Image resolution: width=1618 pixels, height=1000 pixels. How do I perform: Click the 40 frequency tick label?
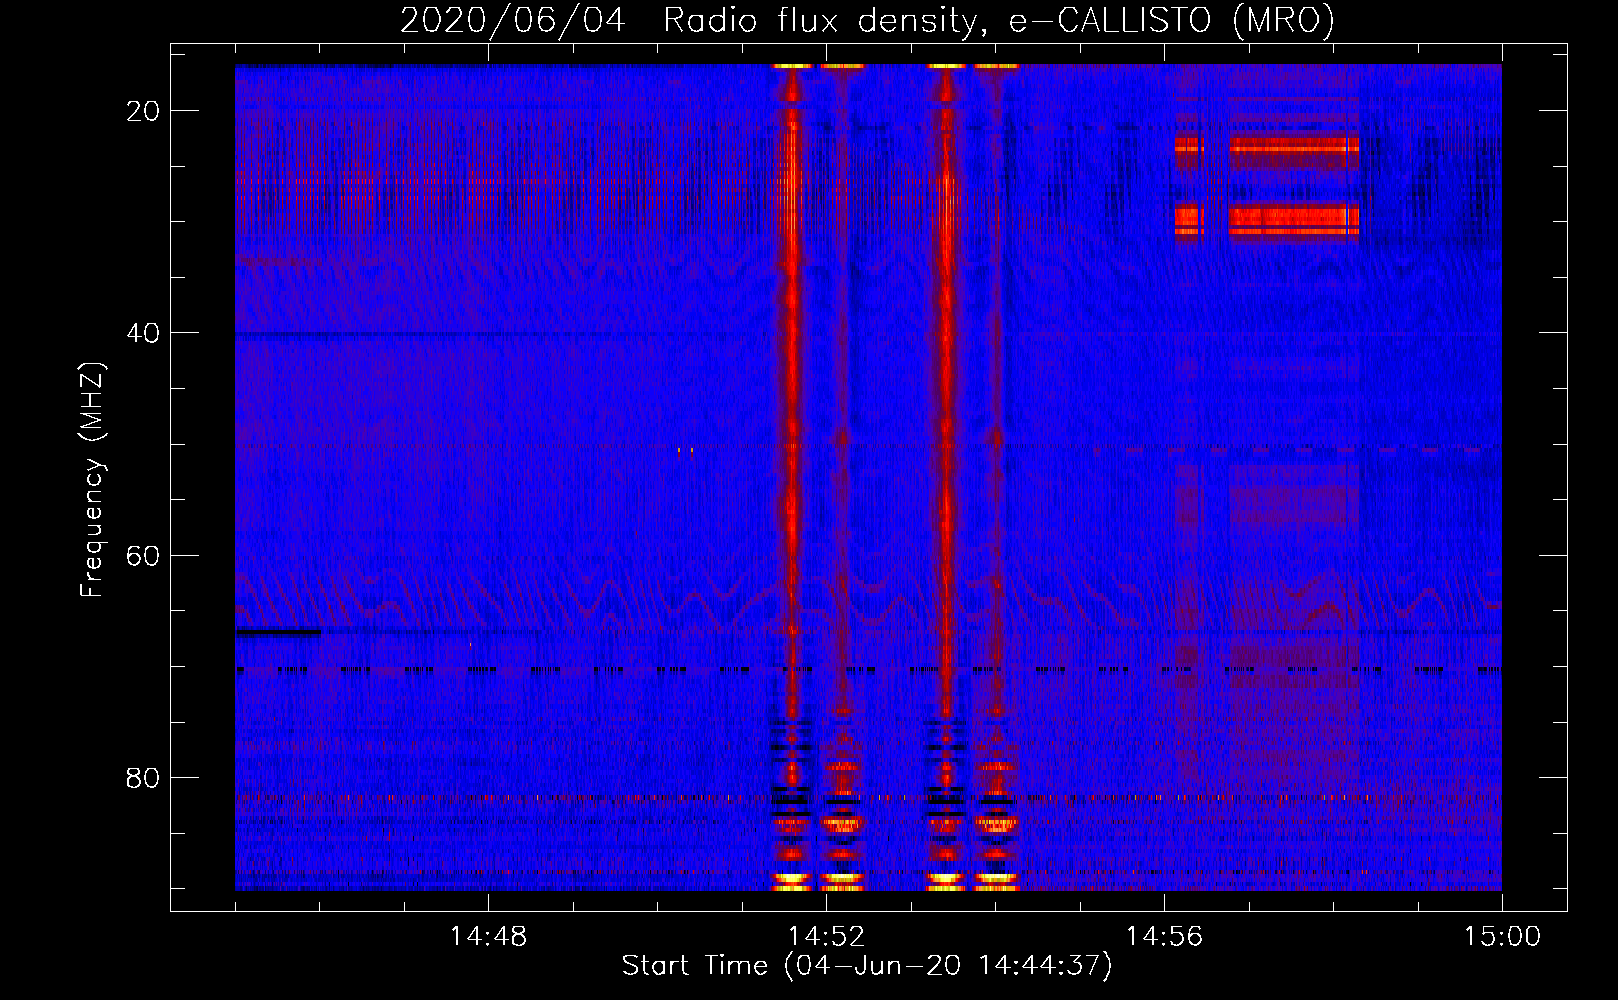[143, 333]
